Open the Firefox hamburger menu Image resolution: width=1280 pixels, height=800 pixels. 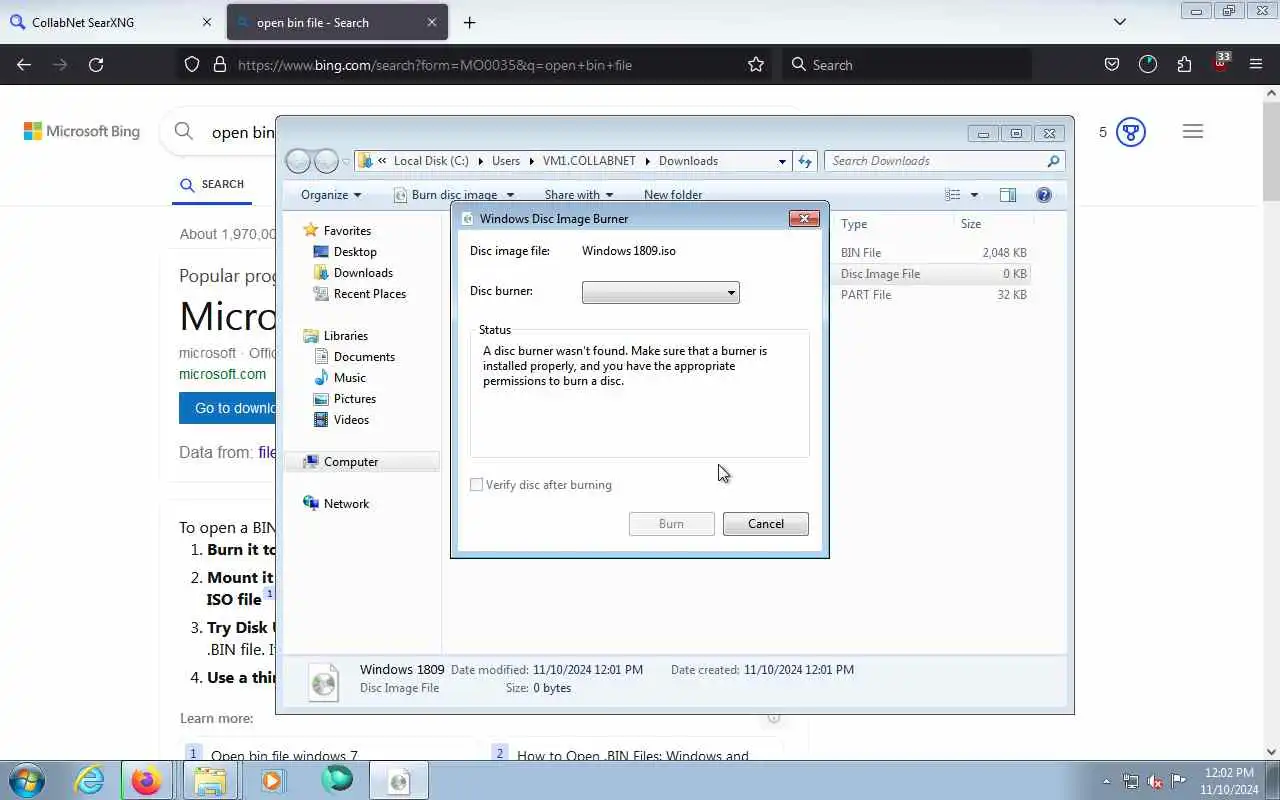[x=1256, y=64]
